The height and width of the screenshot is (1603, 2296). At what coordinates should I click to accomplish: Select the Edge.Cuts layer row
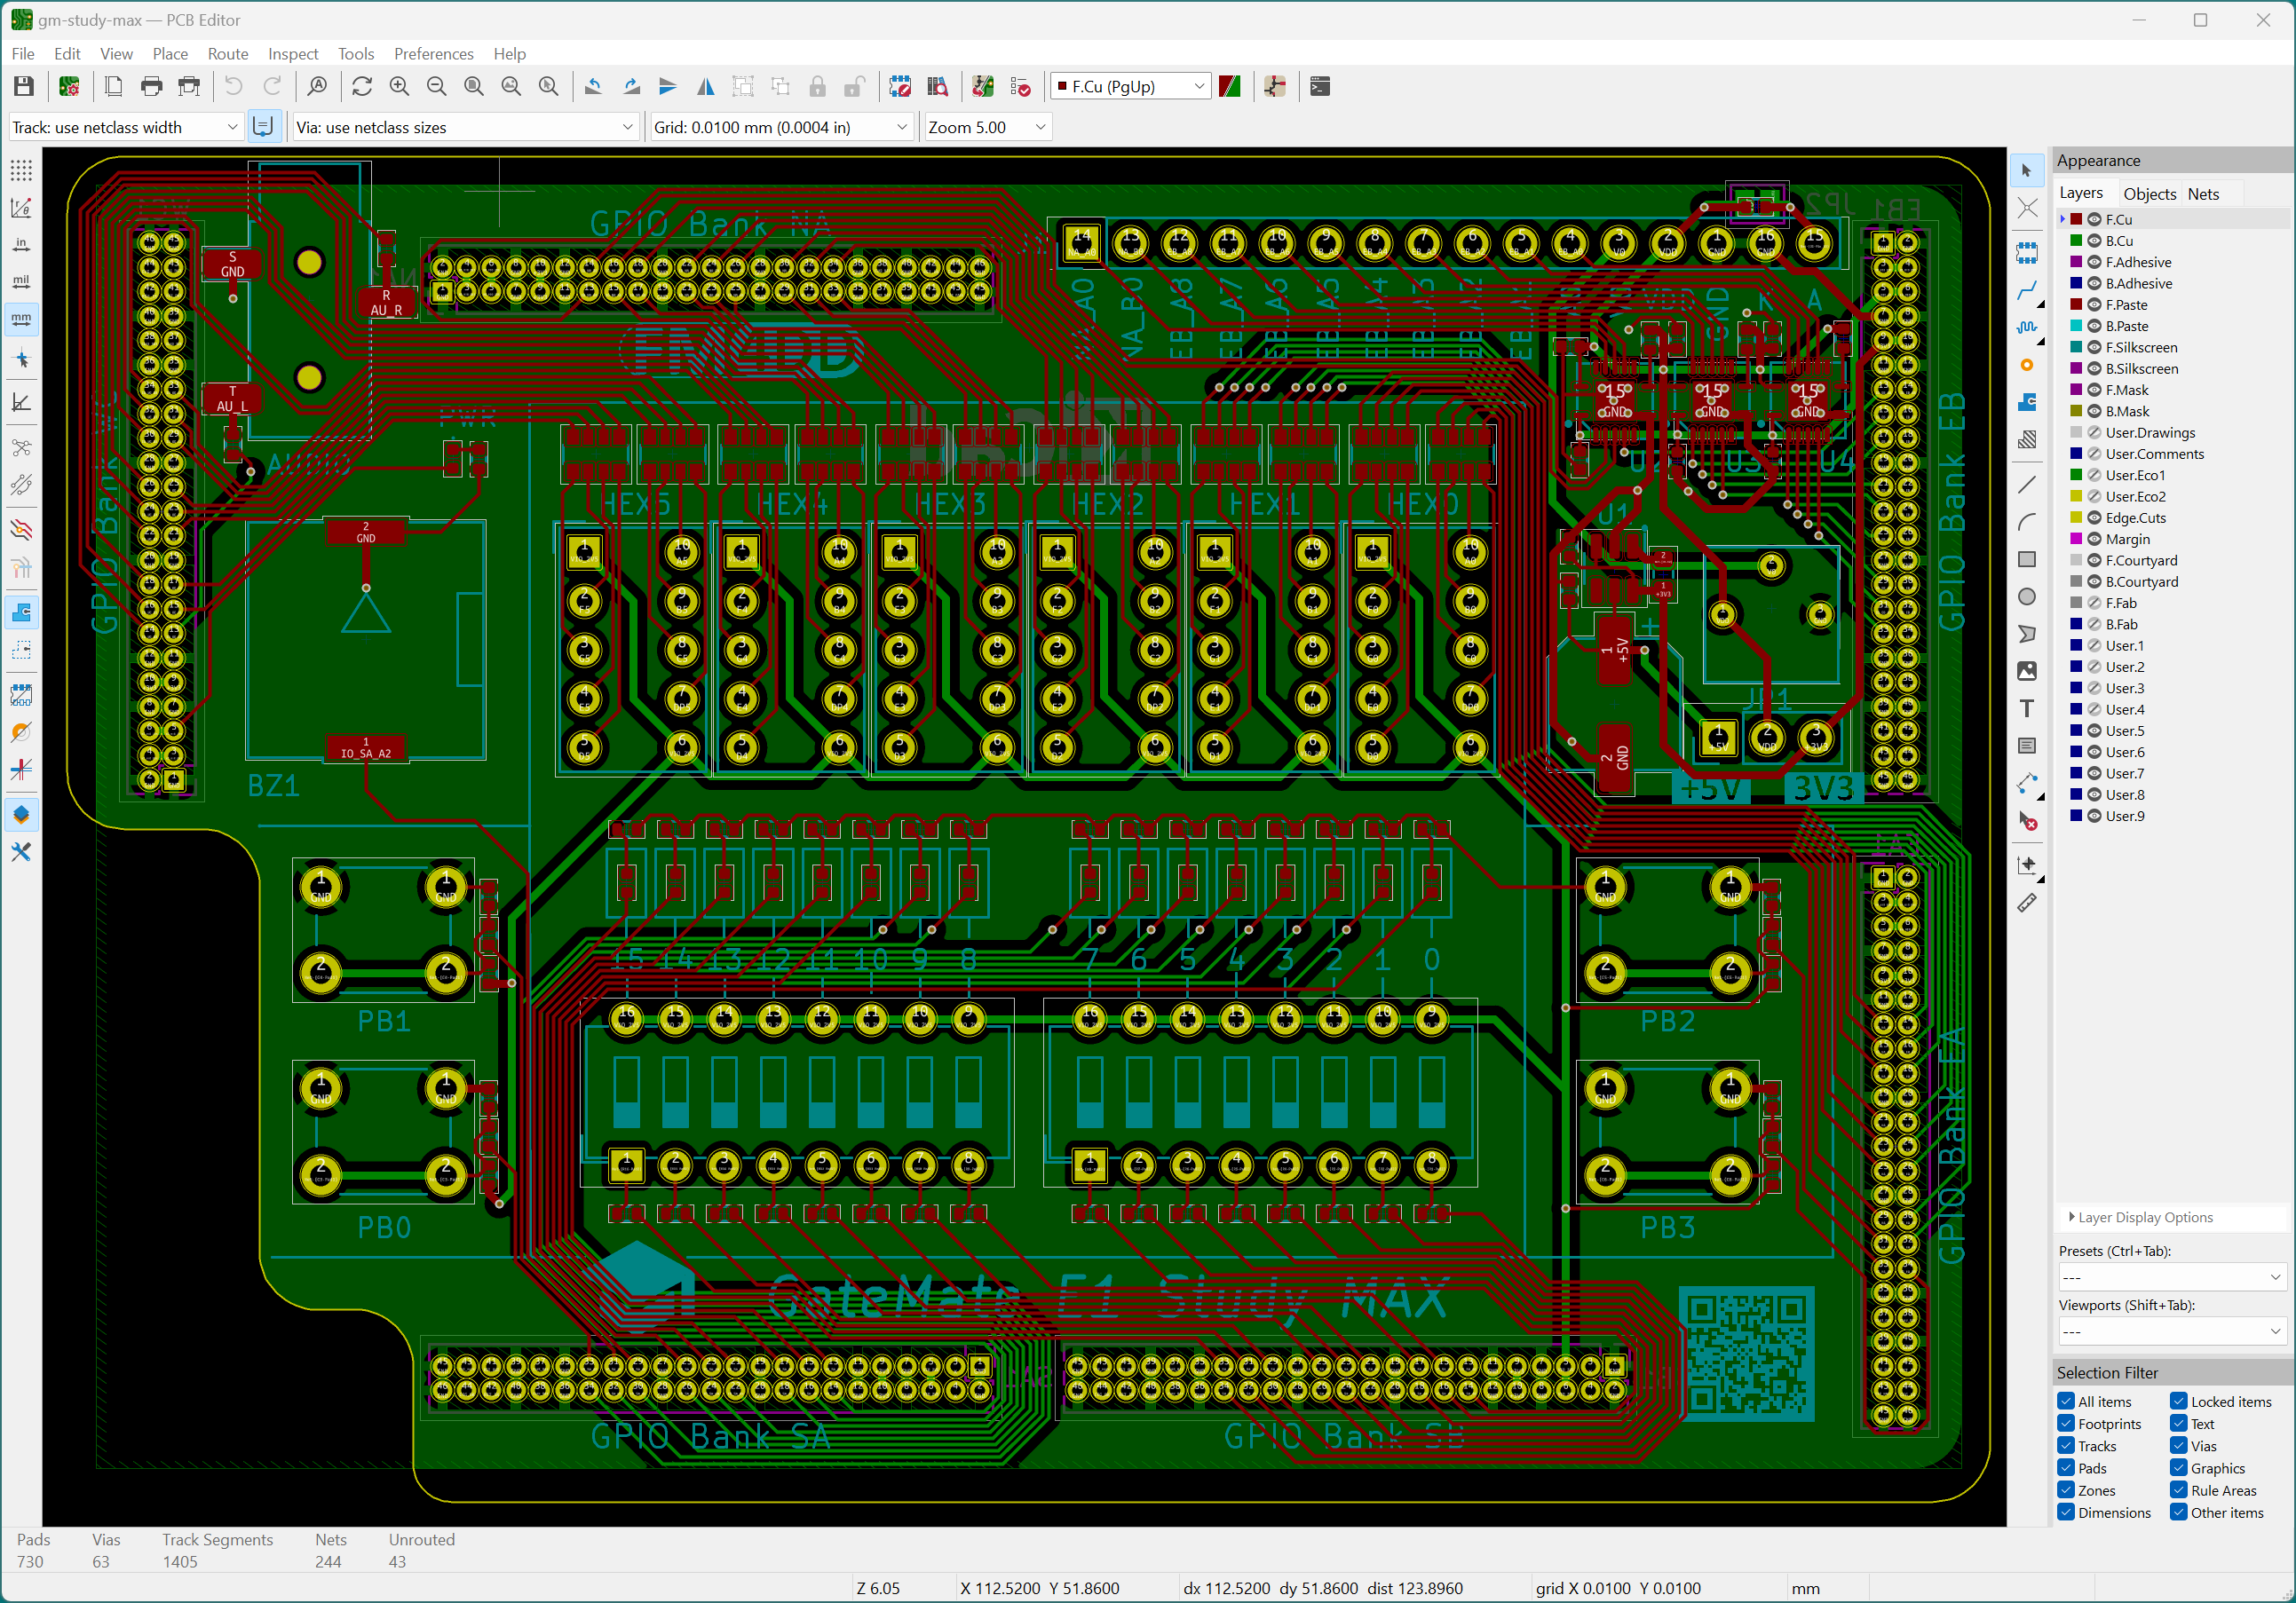2135,518
